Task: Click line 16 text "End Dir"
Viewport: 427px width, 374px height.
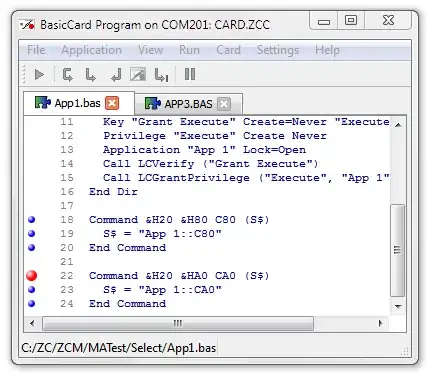Action: 113,192
